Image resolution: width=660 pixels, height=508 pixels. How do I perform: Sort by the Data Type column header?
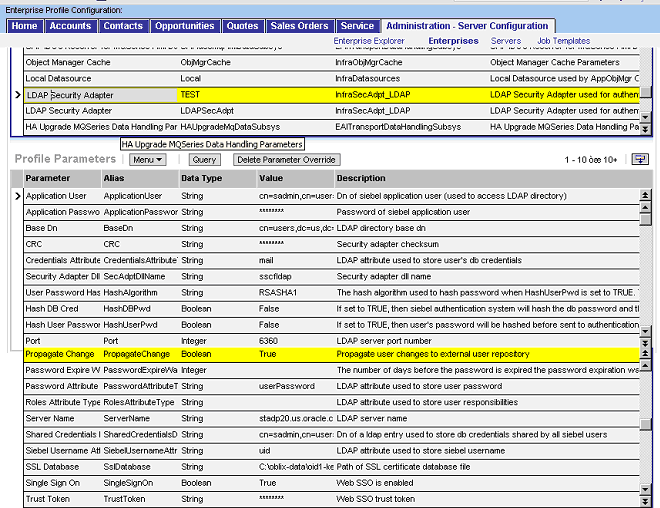(201, 178)
